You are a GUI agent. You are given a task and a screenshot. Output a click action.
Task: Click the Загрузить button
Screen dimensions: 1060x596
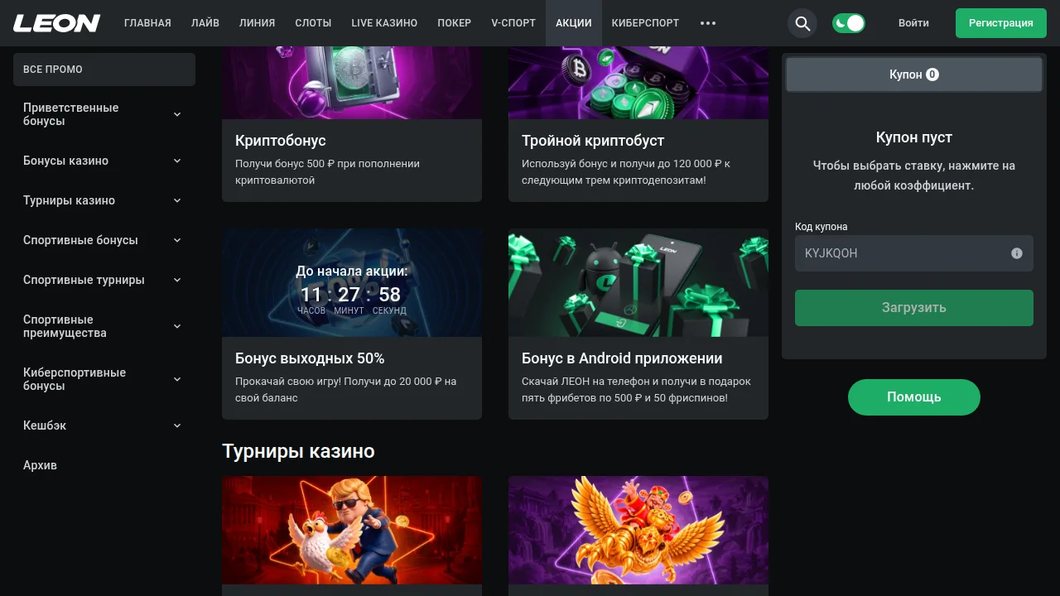(x=914, y=308)
